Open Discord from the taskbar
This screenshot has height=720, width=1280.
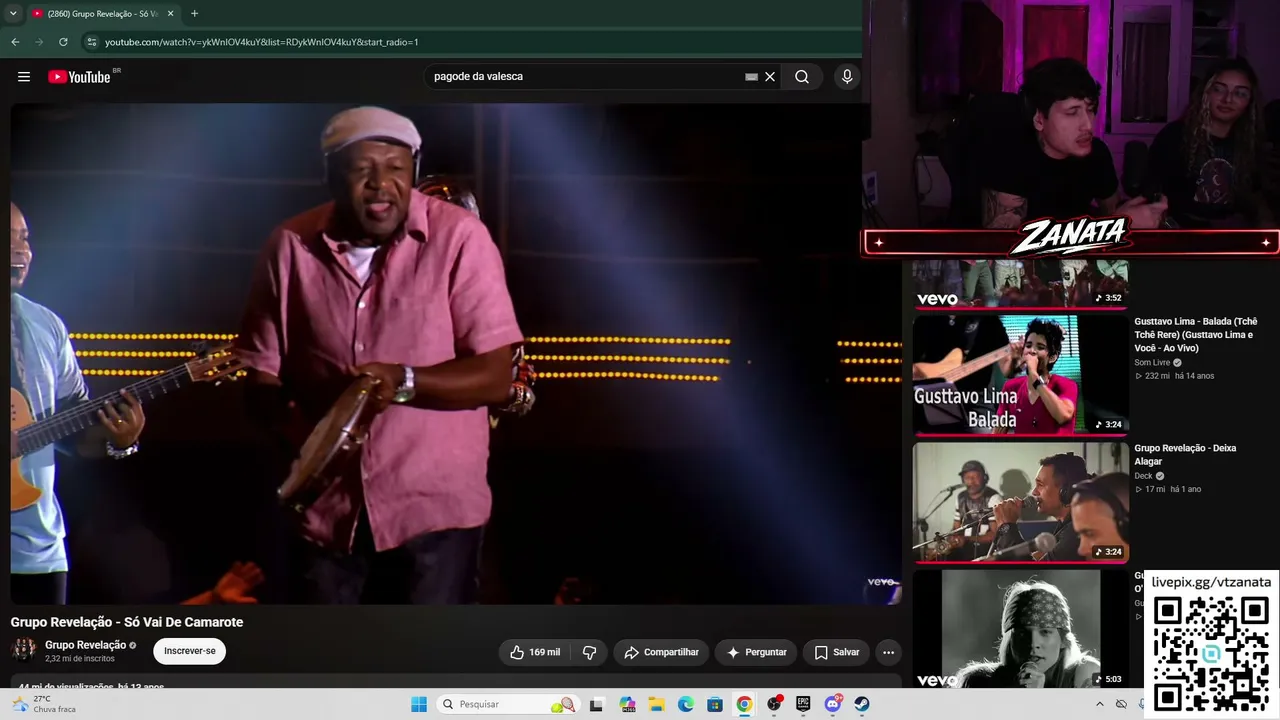[x=833, y=704]
